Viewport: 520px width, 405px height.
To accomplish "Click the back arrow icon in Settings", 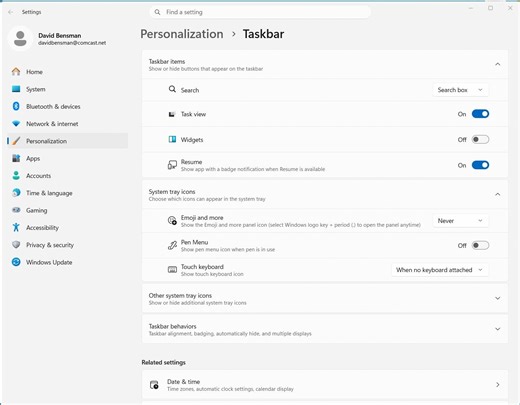I will [x=11, y=12].
